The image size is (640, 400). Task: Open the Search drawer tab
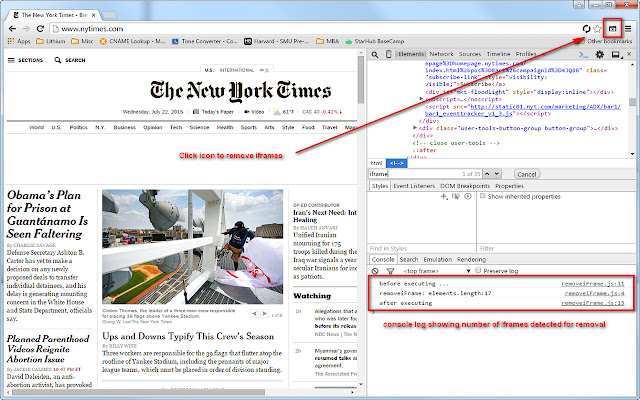[x=409, y=260]
